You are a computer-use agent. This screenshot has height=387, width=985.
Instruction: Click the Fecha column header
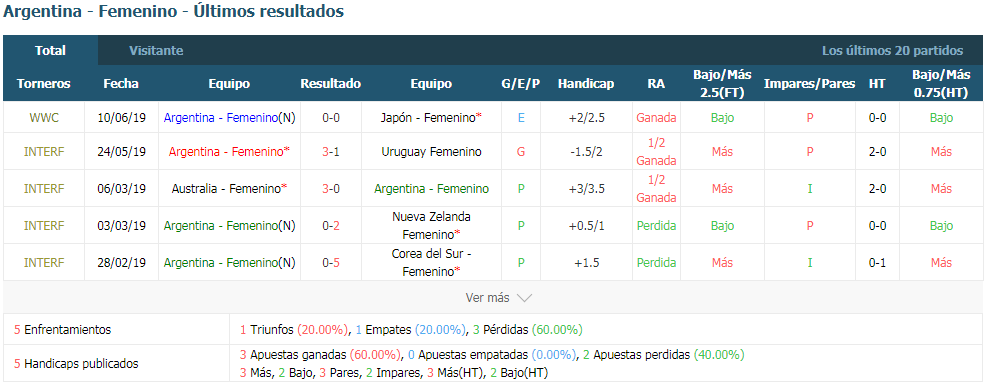[121, 84]
